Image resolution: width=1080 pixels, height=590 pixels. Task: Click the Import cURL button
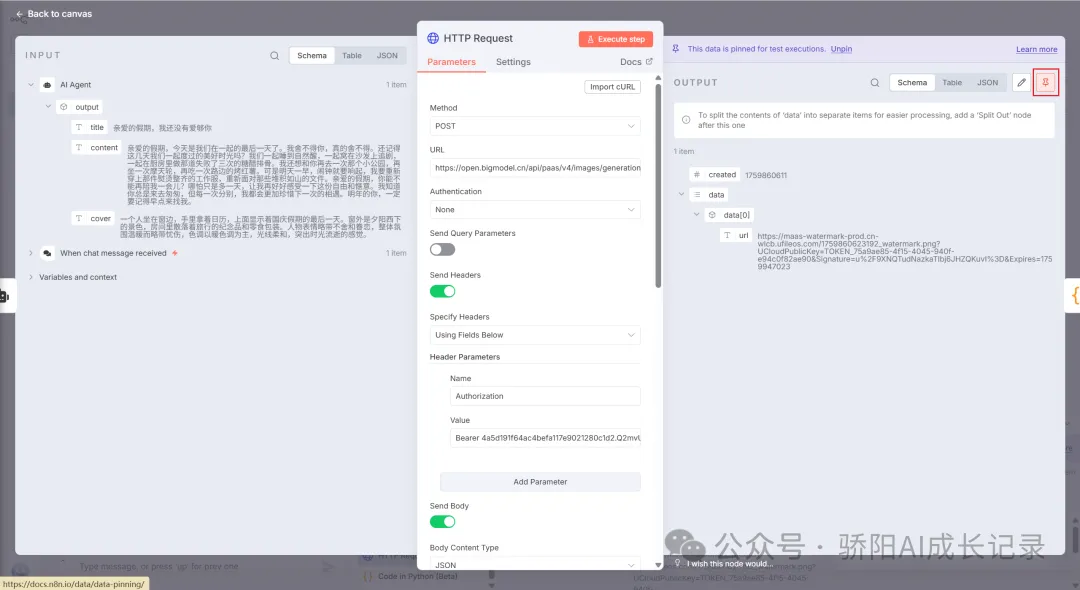tap(612, 87)
